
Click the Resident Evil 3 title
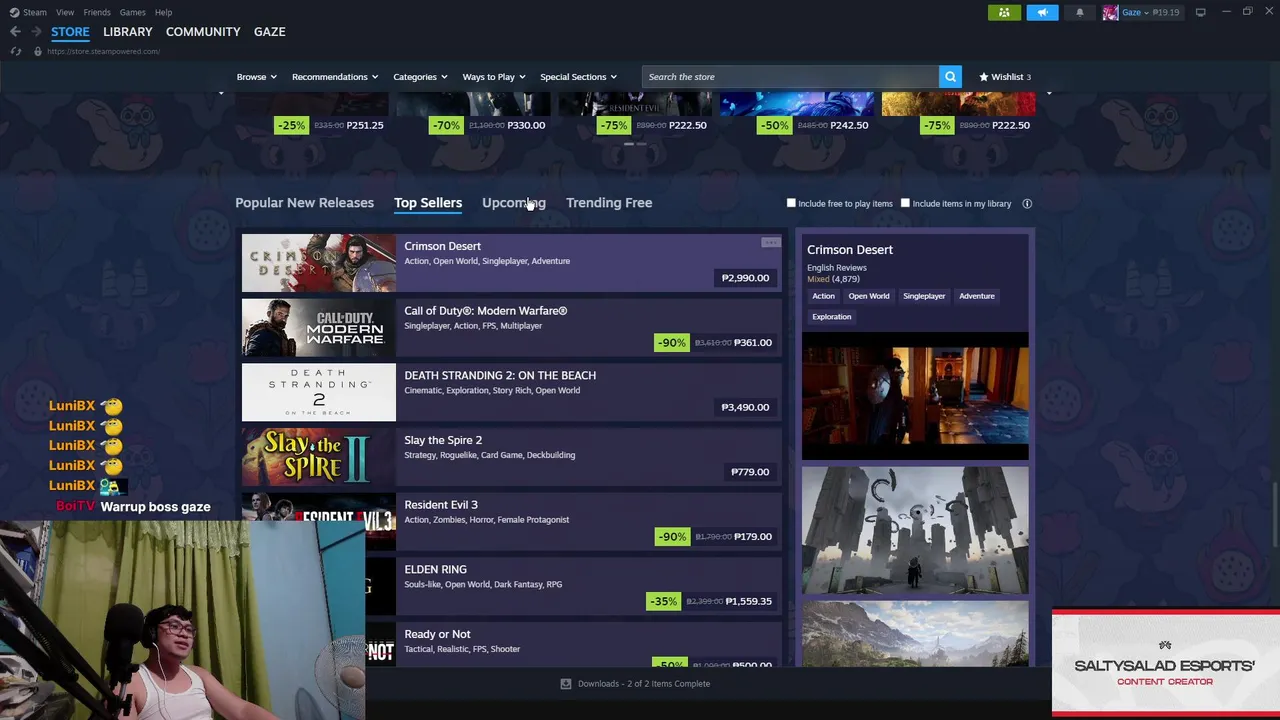coord(441,505)
